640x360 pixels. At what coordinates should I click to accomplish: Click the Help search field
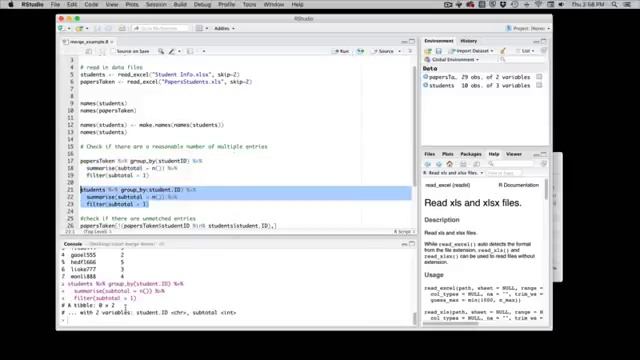click(x=512, y=164)
